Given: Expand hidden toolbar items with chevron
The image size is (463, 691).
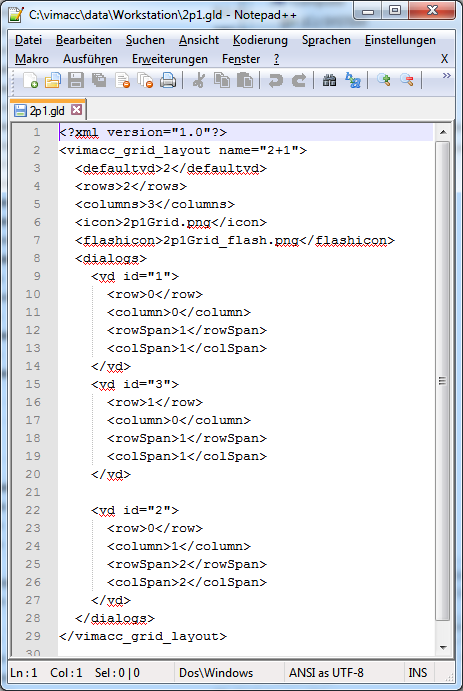Looking at the screenshot, I should click(x=447, y=76).
